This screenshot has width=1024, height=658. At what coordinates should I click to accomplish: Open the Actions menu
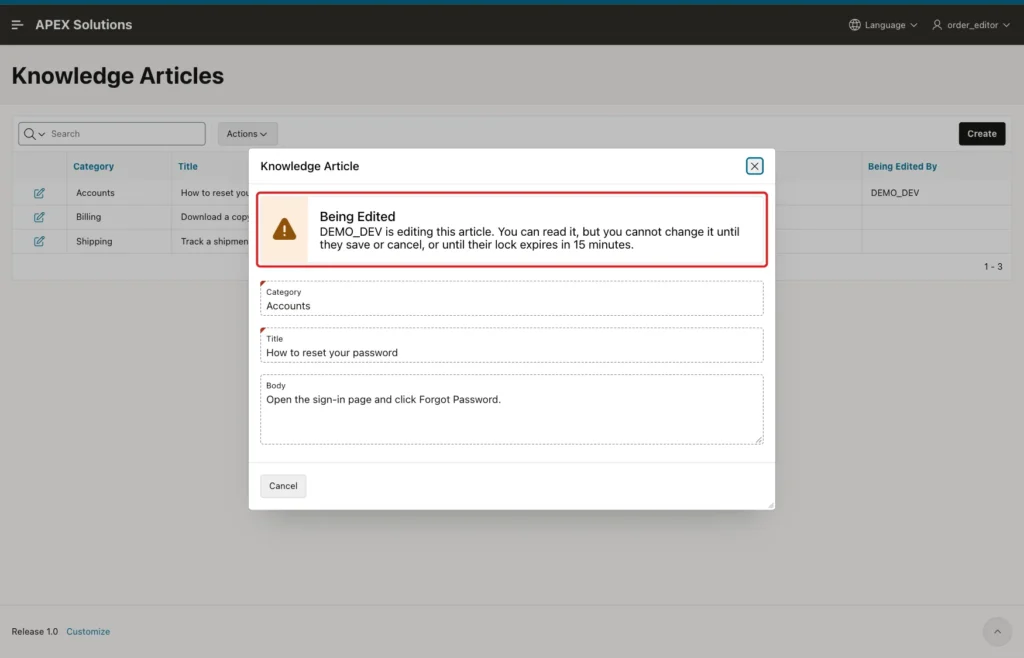click(x=247, y=134)
